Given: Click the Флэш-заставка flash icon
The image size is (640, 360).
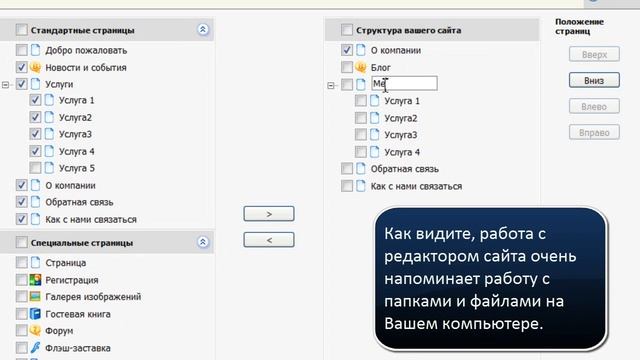Looking at the screenshot, I should (x=35, y=348).
